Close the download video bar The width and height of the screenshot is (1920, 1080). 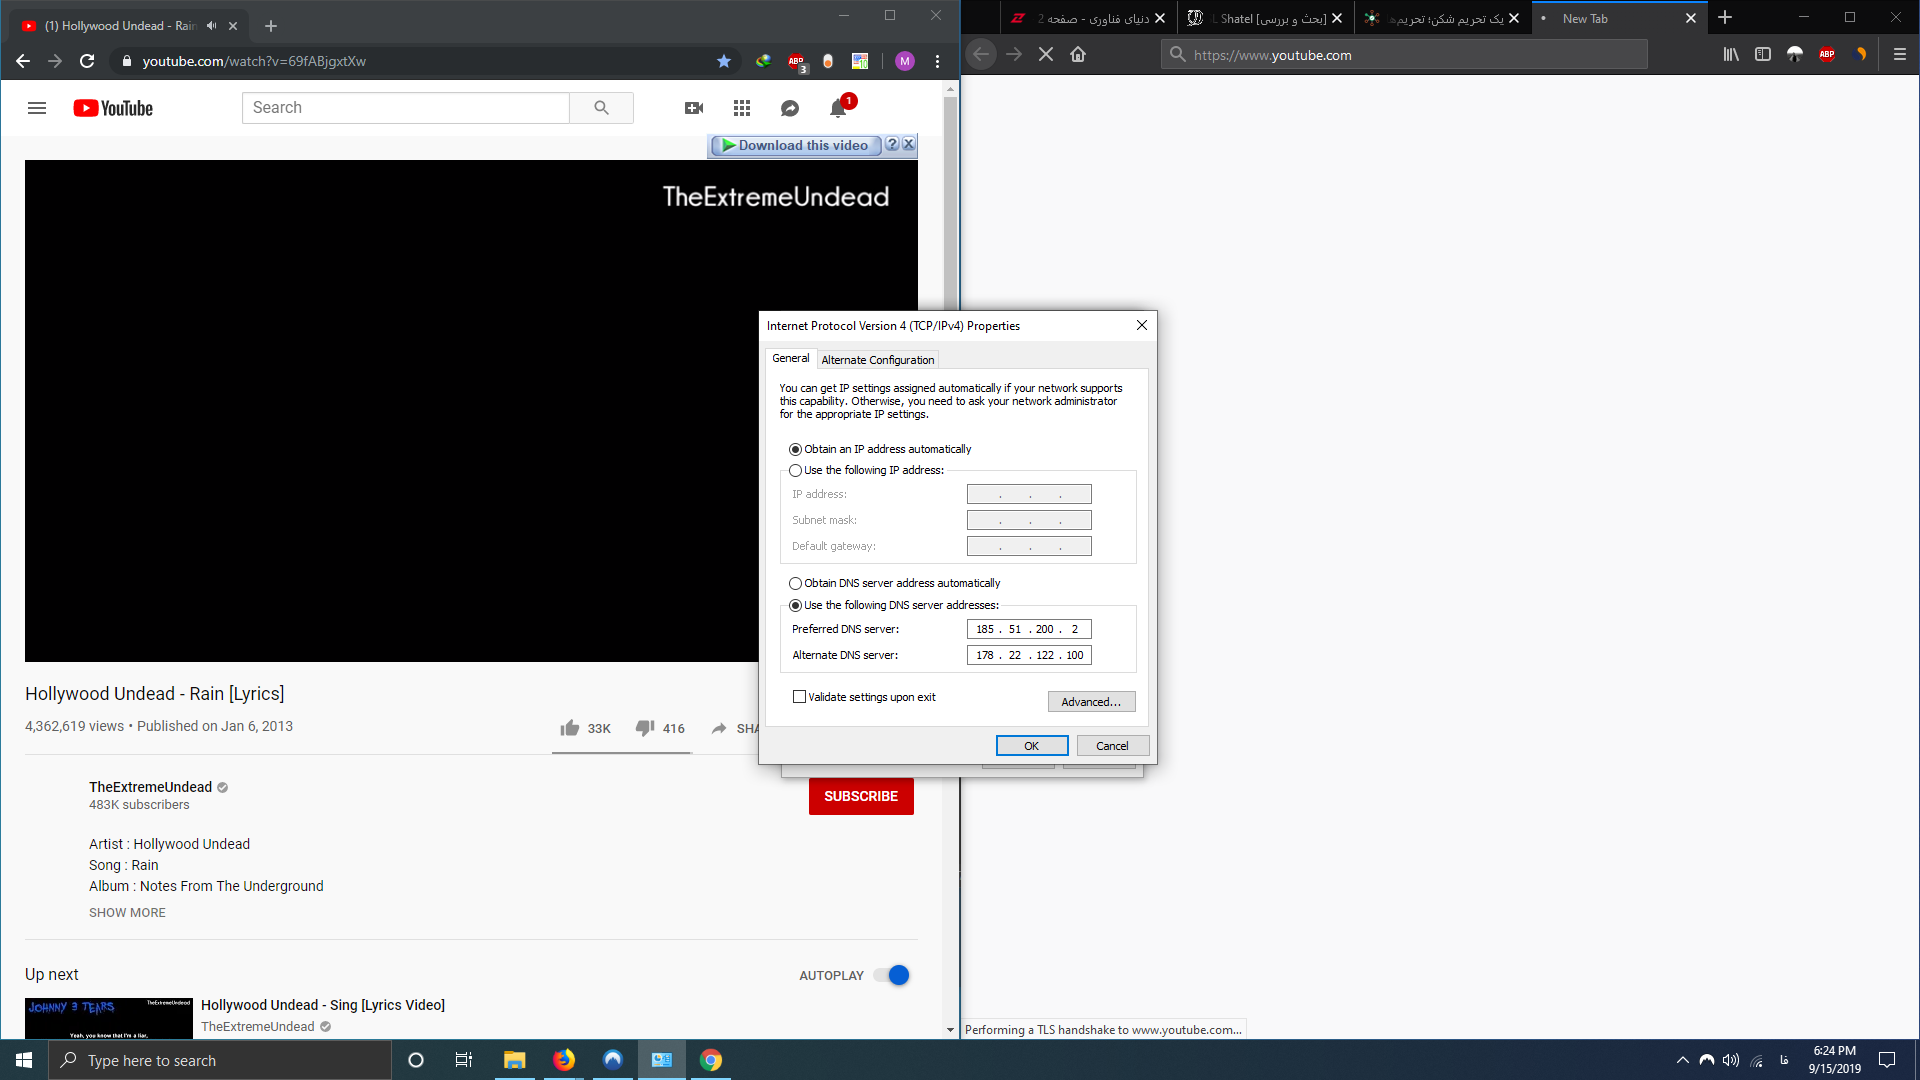coord(908,144)
